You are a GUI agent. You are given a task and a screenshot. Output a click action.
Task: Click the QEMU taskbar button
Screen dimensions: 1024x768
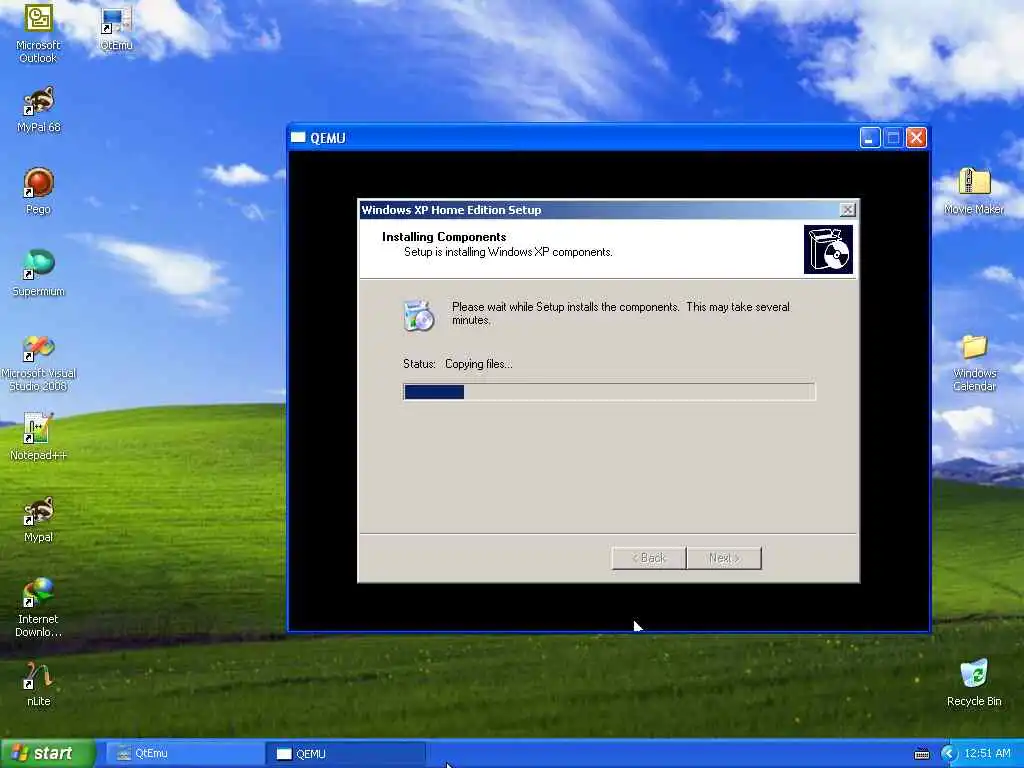[x=346, y=754]
